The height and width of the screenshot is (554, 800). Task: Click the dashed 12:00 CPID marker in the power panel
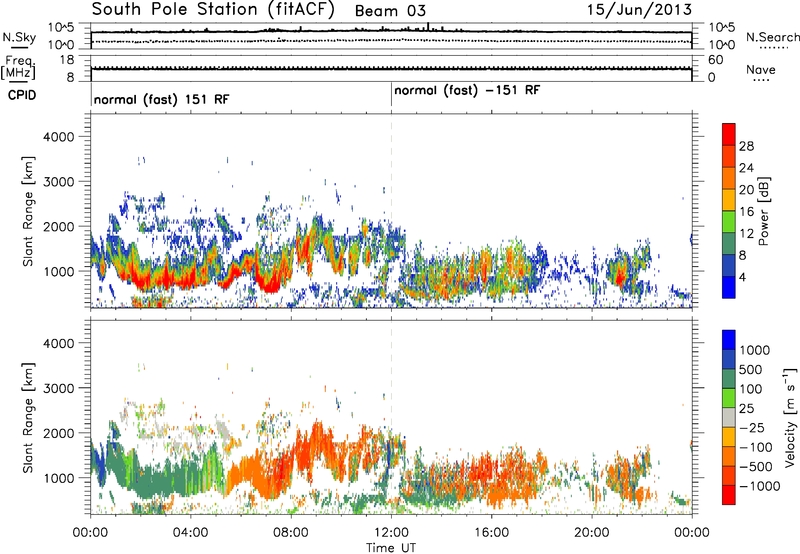point(391,210)
